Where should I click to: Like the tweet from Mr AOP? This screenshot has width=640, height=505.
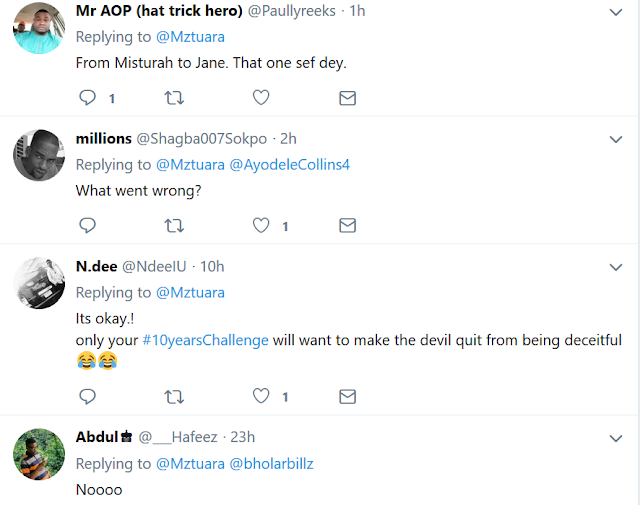pyautogui.click(x=260, y=98)
